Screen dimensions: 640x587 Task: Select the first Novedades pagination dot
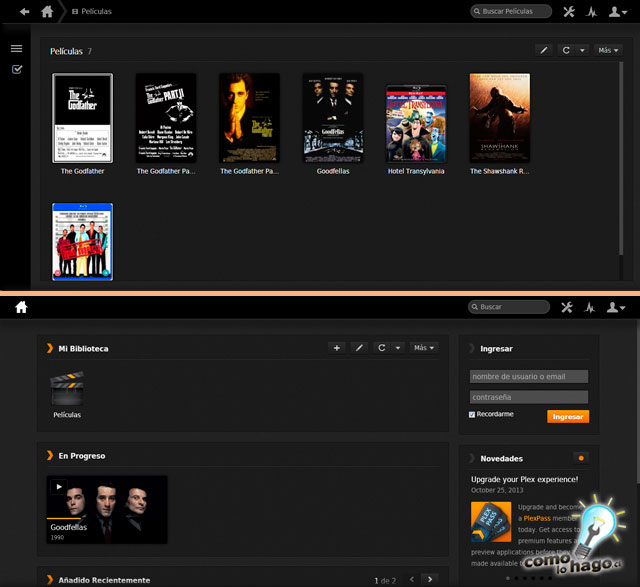pyautogui.click(x=508, y=578)
